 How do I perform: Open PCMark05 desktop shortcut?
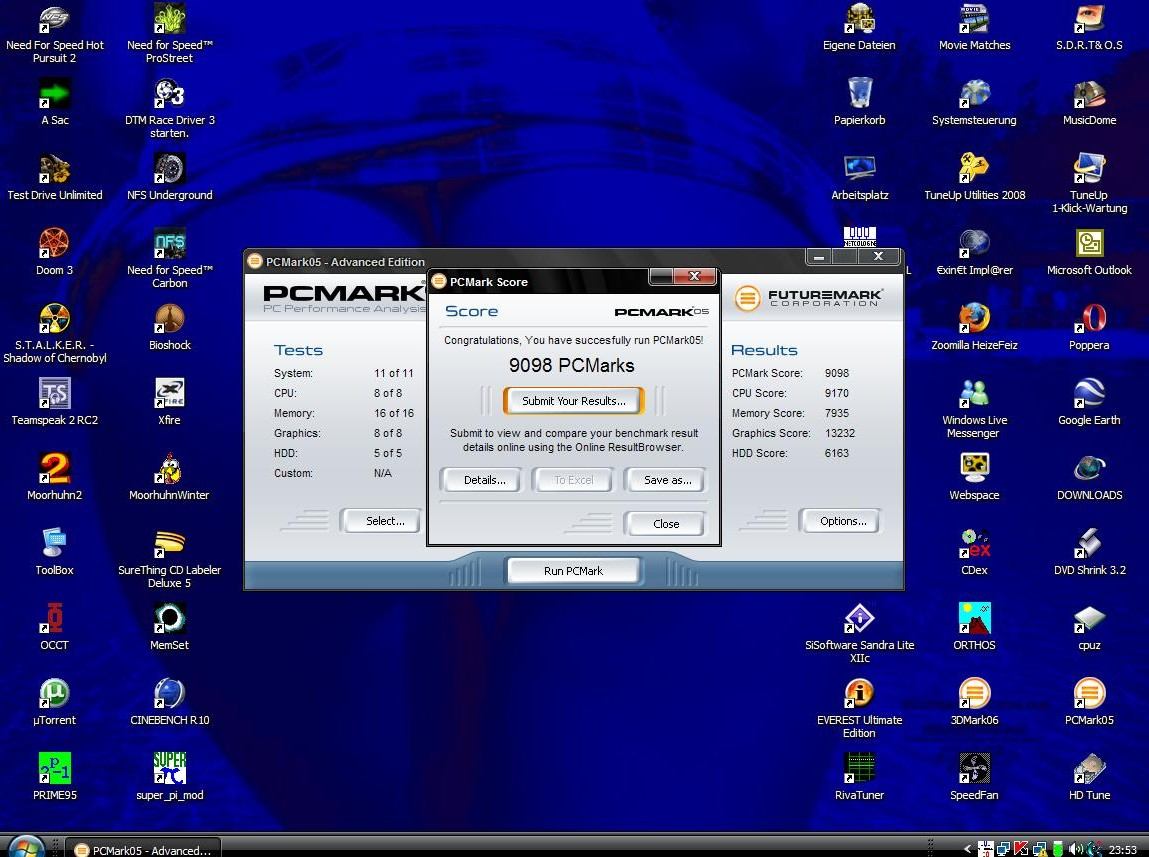(x=1090, y=694)
